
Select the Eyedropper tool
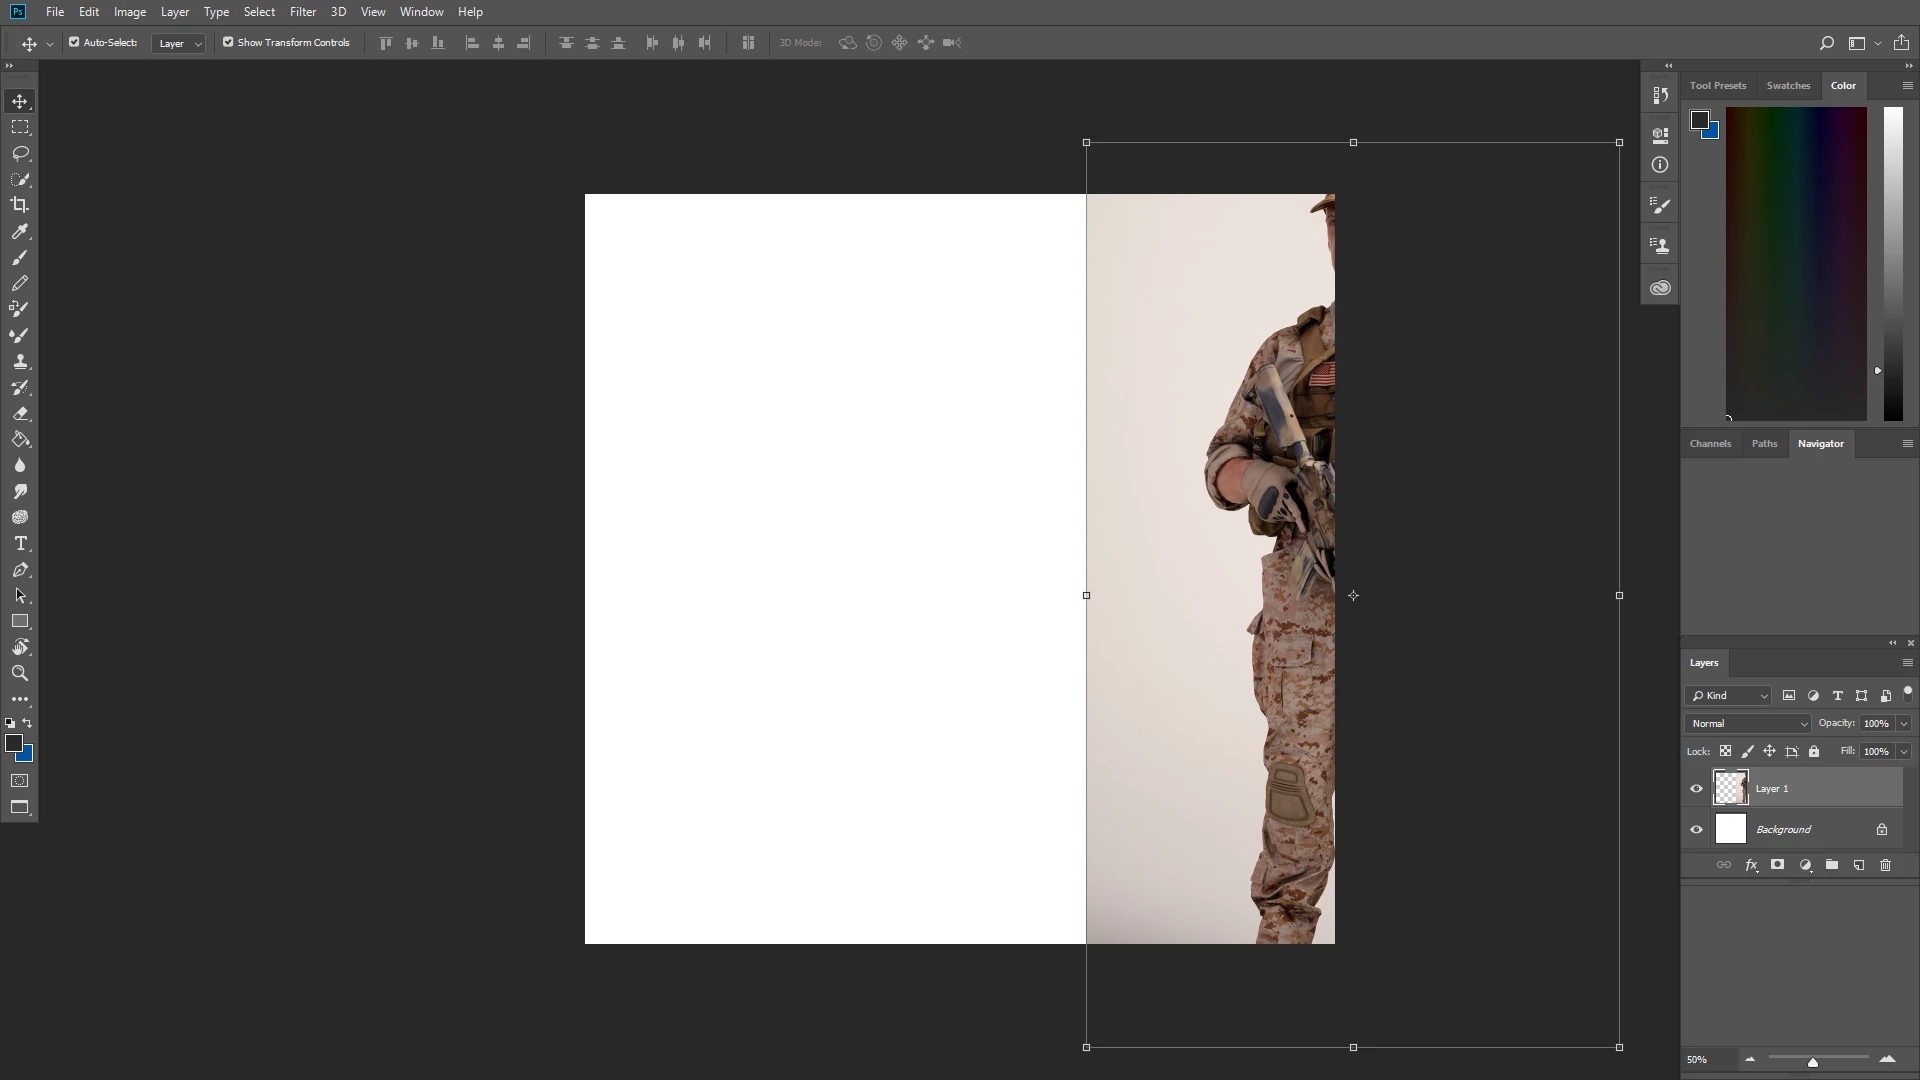pyautogui.click(x=20, y=231)
